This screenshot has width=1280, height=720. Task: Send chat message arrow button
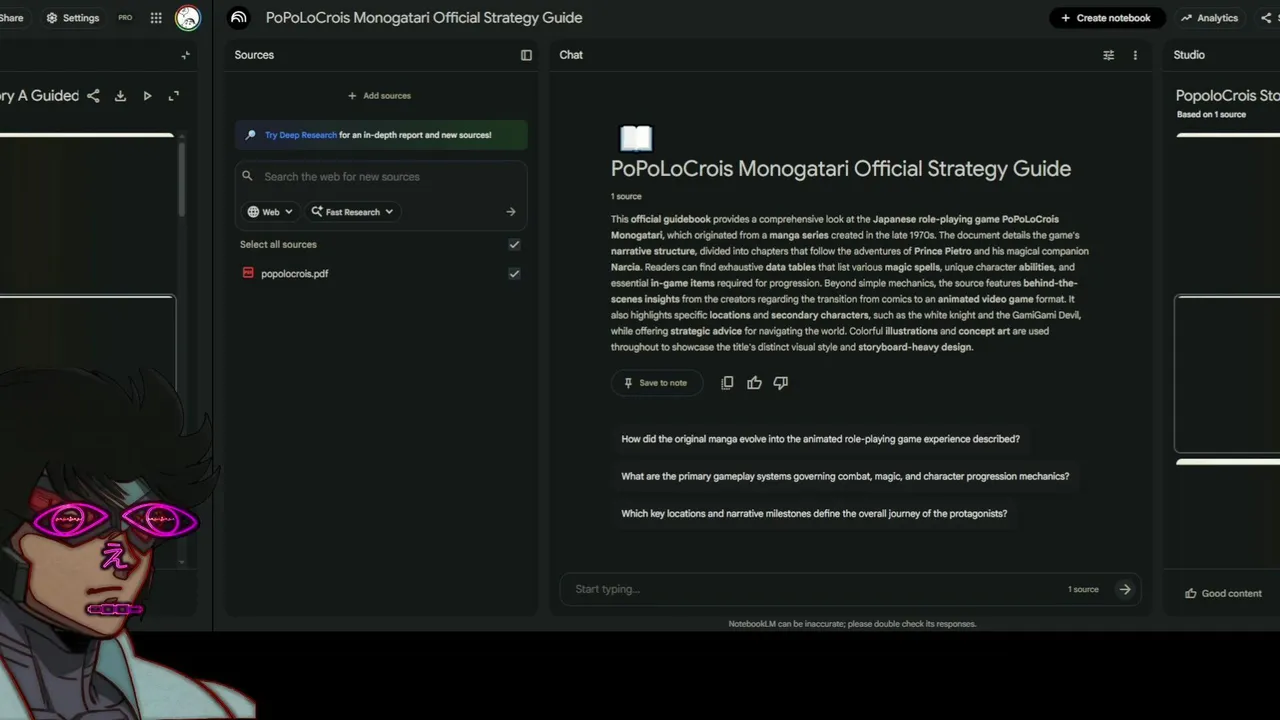[x=1125, y=589]
